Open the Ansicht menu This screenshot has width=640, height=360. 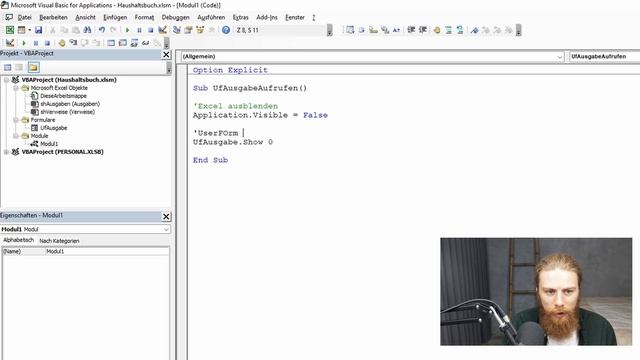pos(85,17)
